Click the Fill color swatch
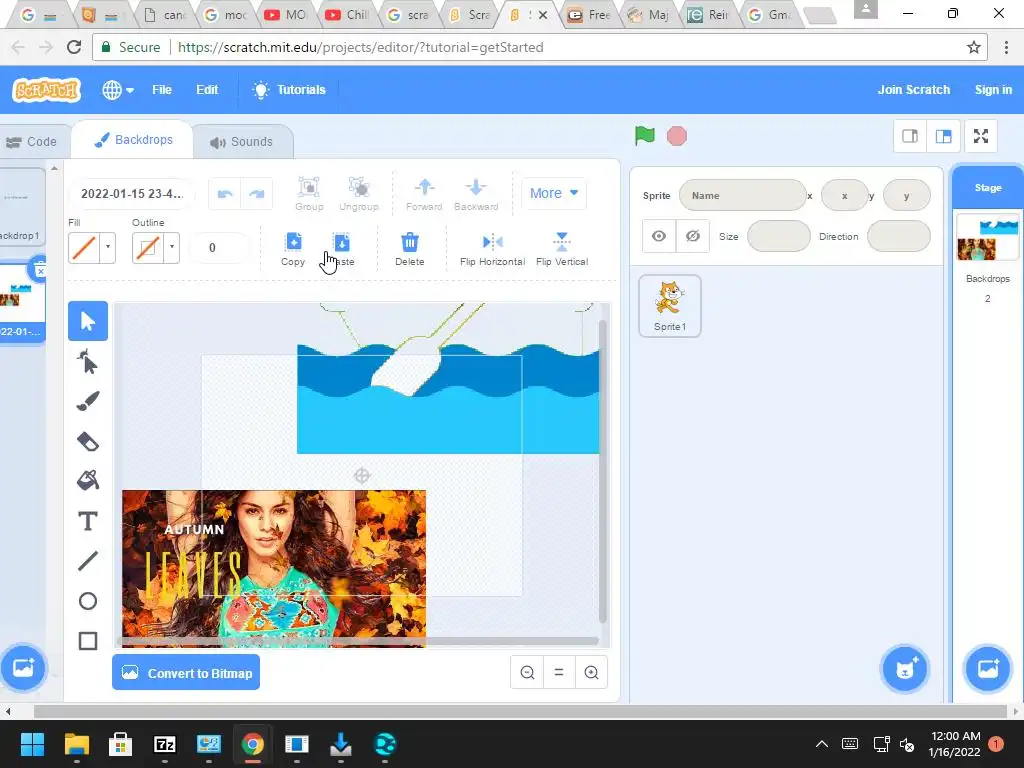 click(x=84, y=248)
